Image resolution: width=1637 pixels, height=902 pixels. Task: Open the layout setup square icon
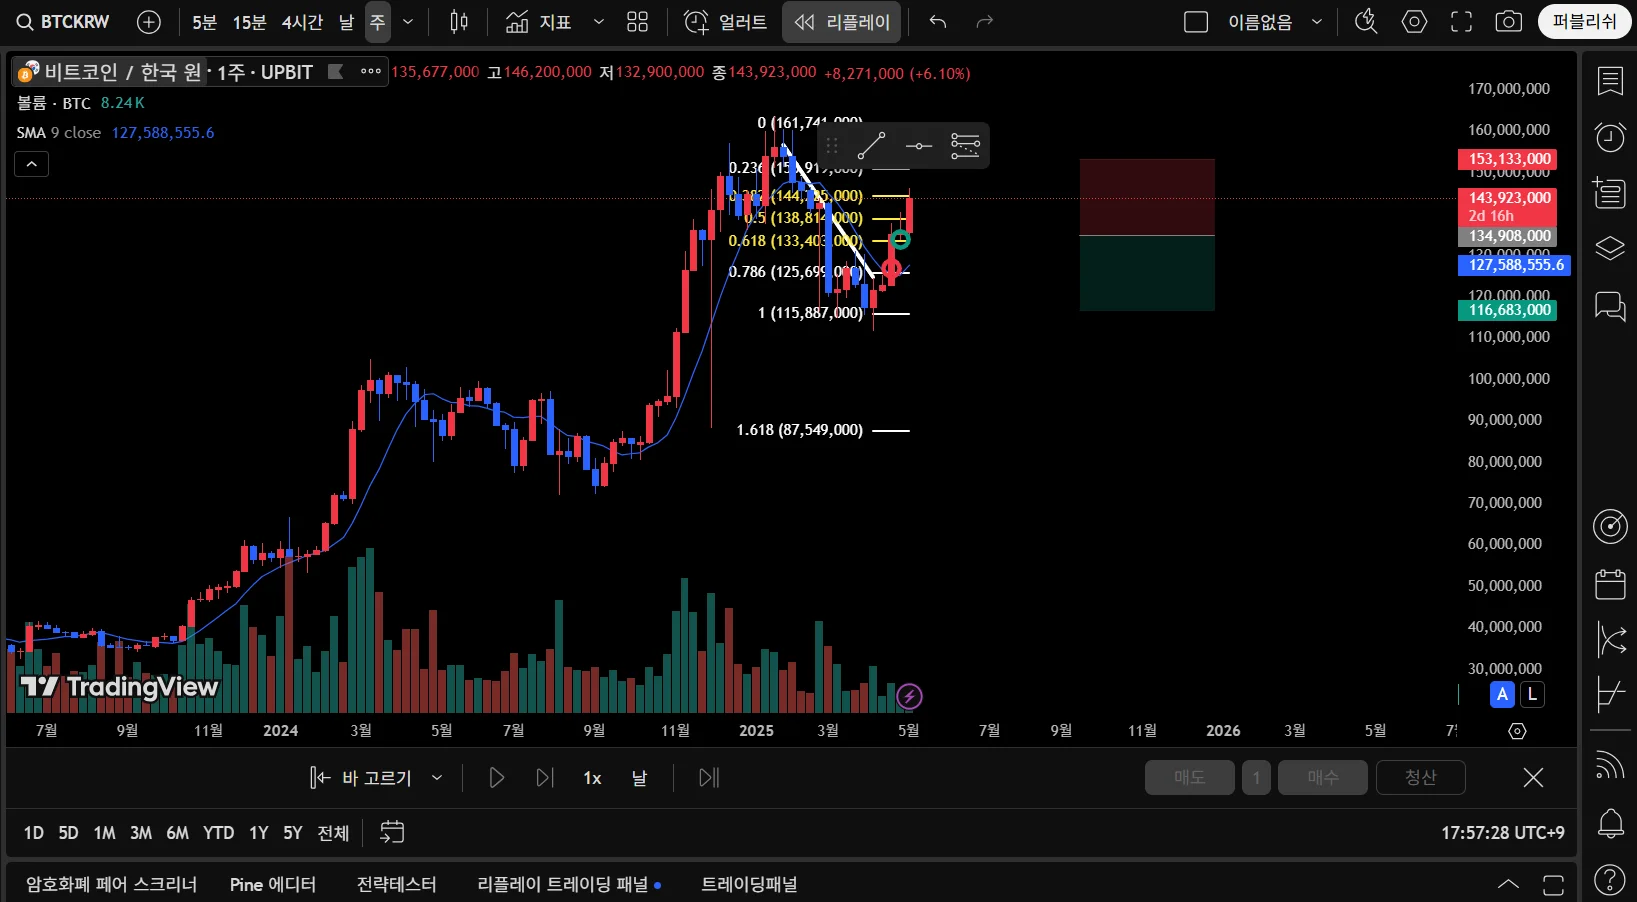click(x=1196, y=22)
